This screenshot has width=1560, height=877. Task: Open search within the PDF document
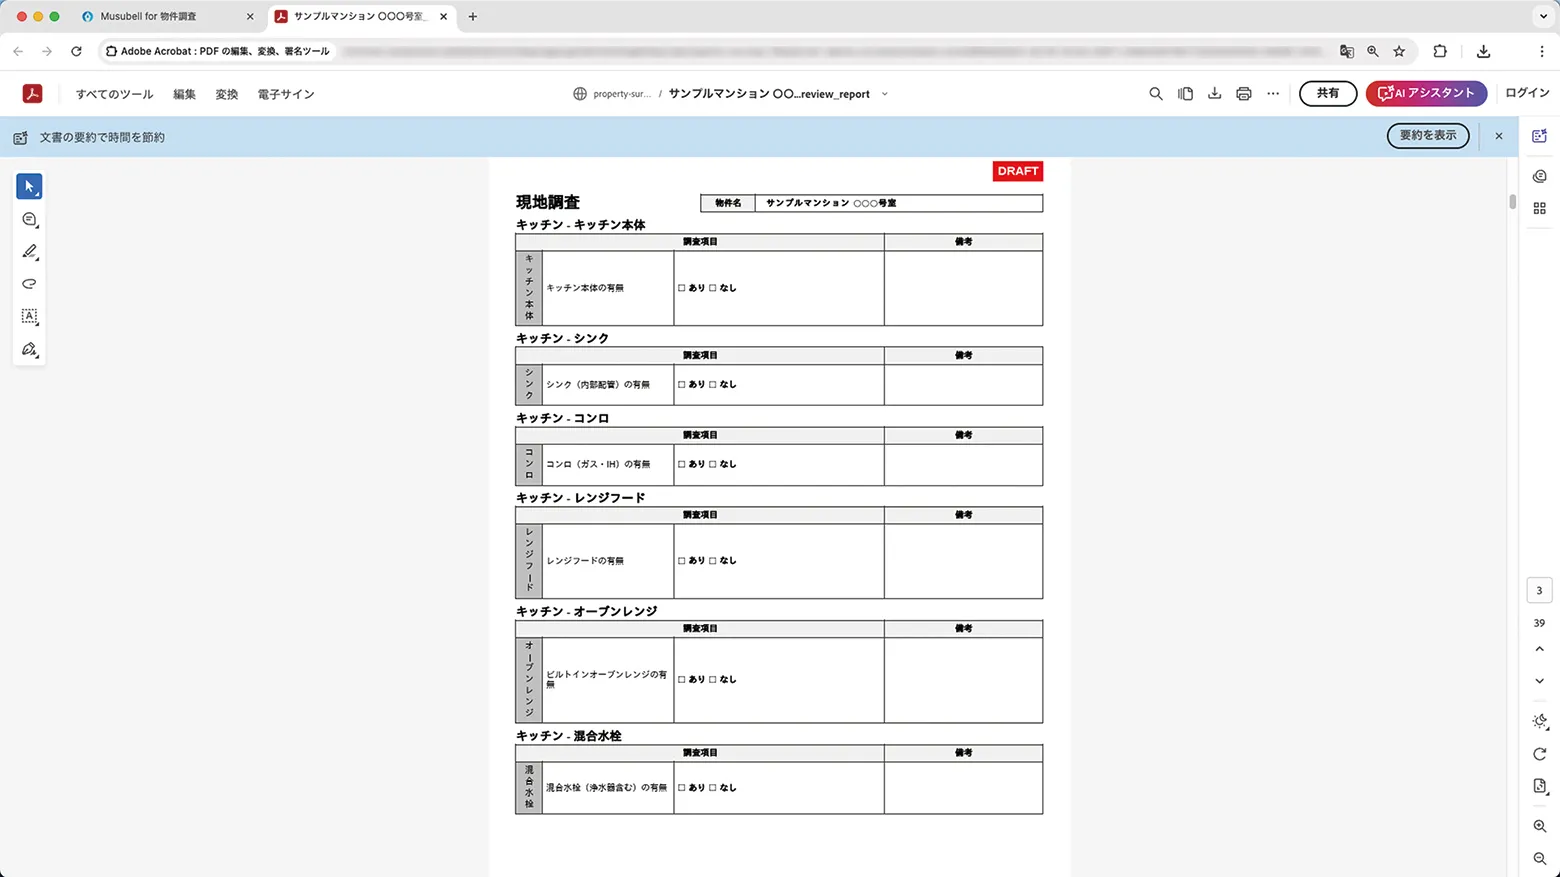[x=1155, y=93]
